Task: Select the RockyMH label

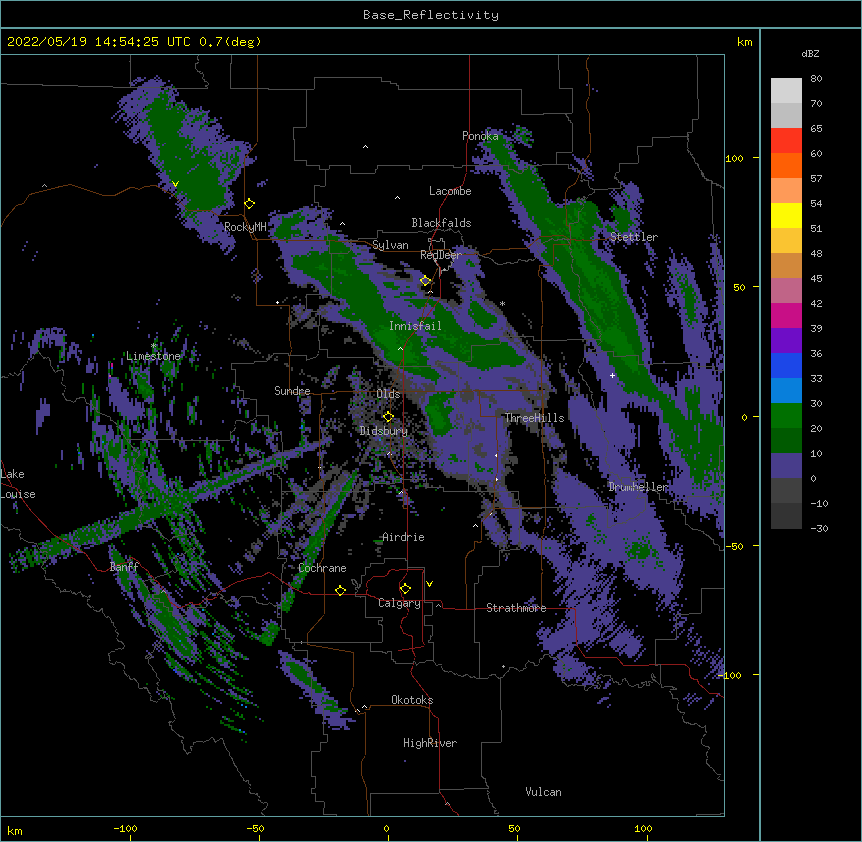Action: point(245,227)
